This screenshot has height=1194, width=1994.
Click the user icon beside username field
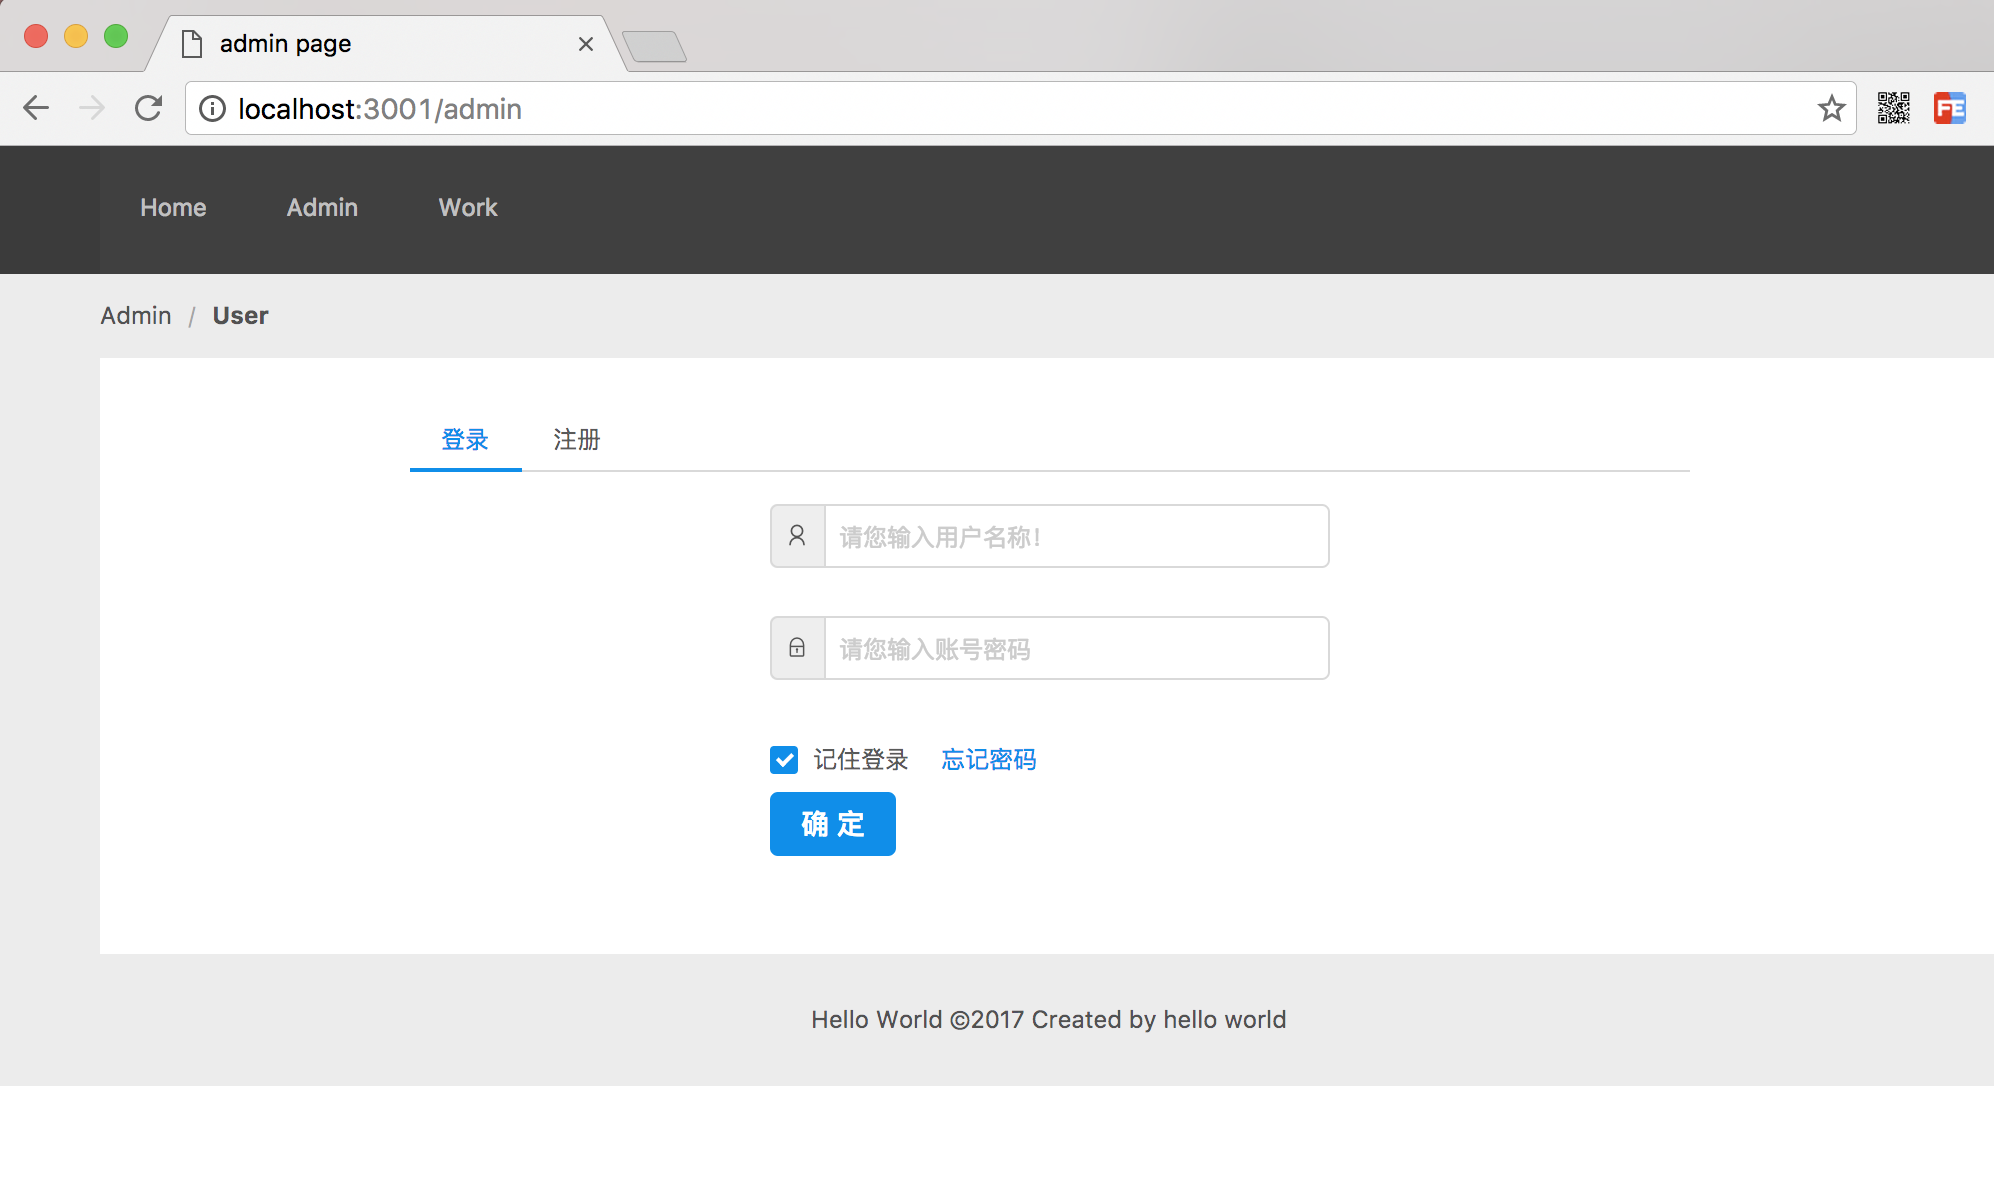pos(797,536)
